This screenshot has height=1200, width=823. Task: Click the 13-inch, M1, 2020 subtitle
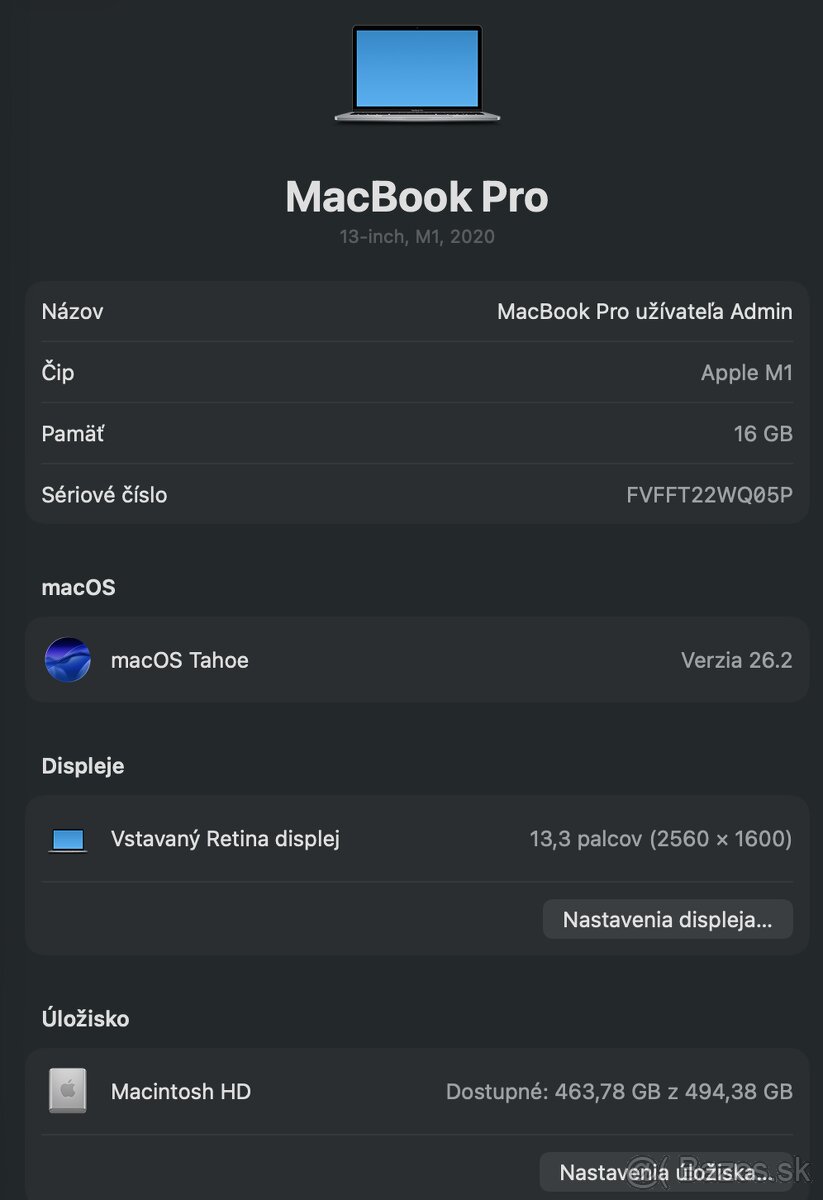tap(416, 236)
